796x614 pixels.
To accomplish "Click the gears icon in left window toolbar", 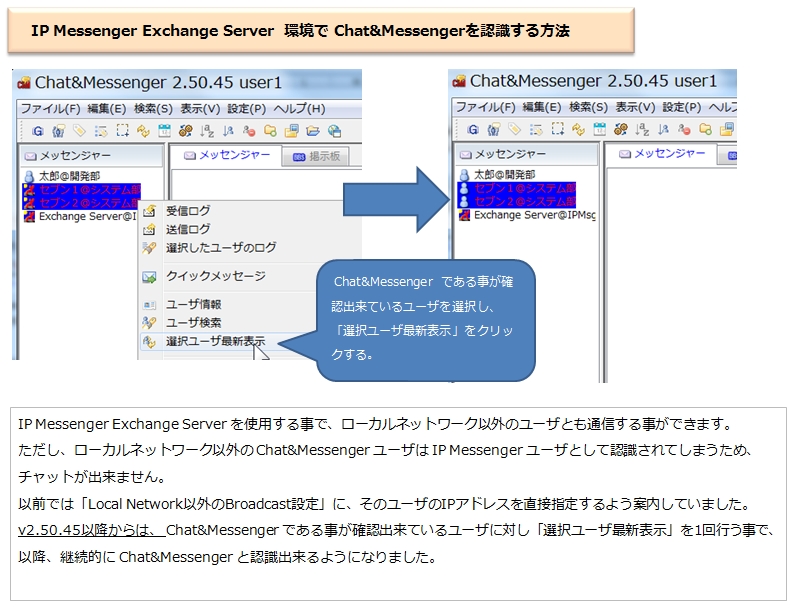I will click(185, 131).
